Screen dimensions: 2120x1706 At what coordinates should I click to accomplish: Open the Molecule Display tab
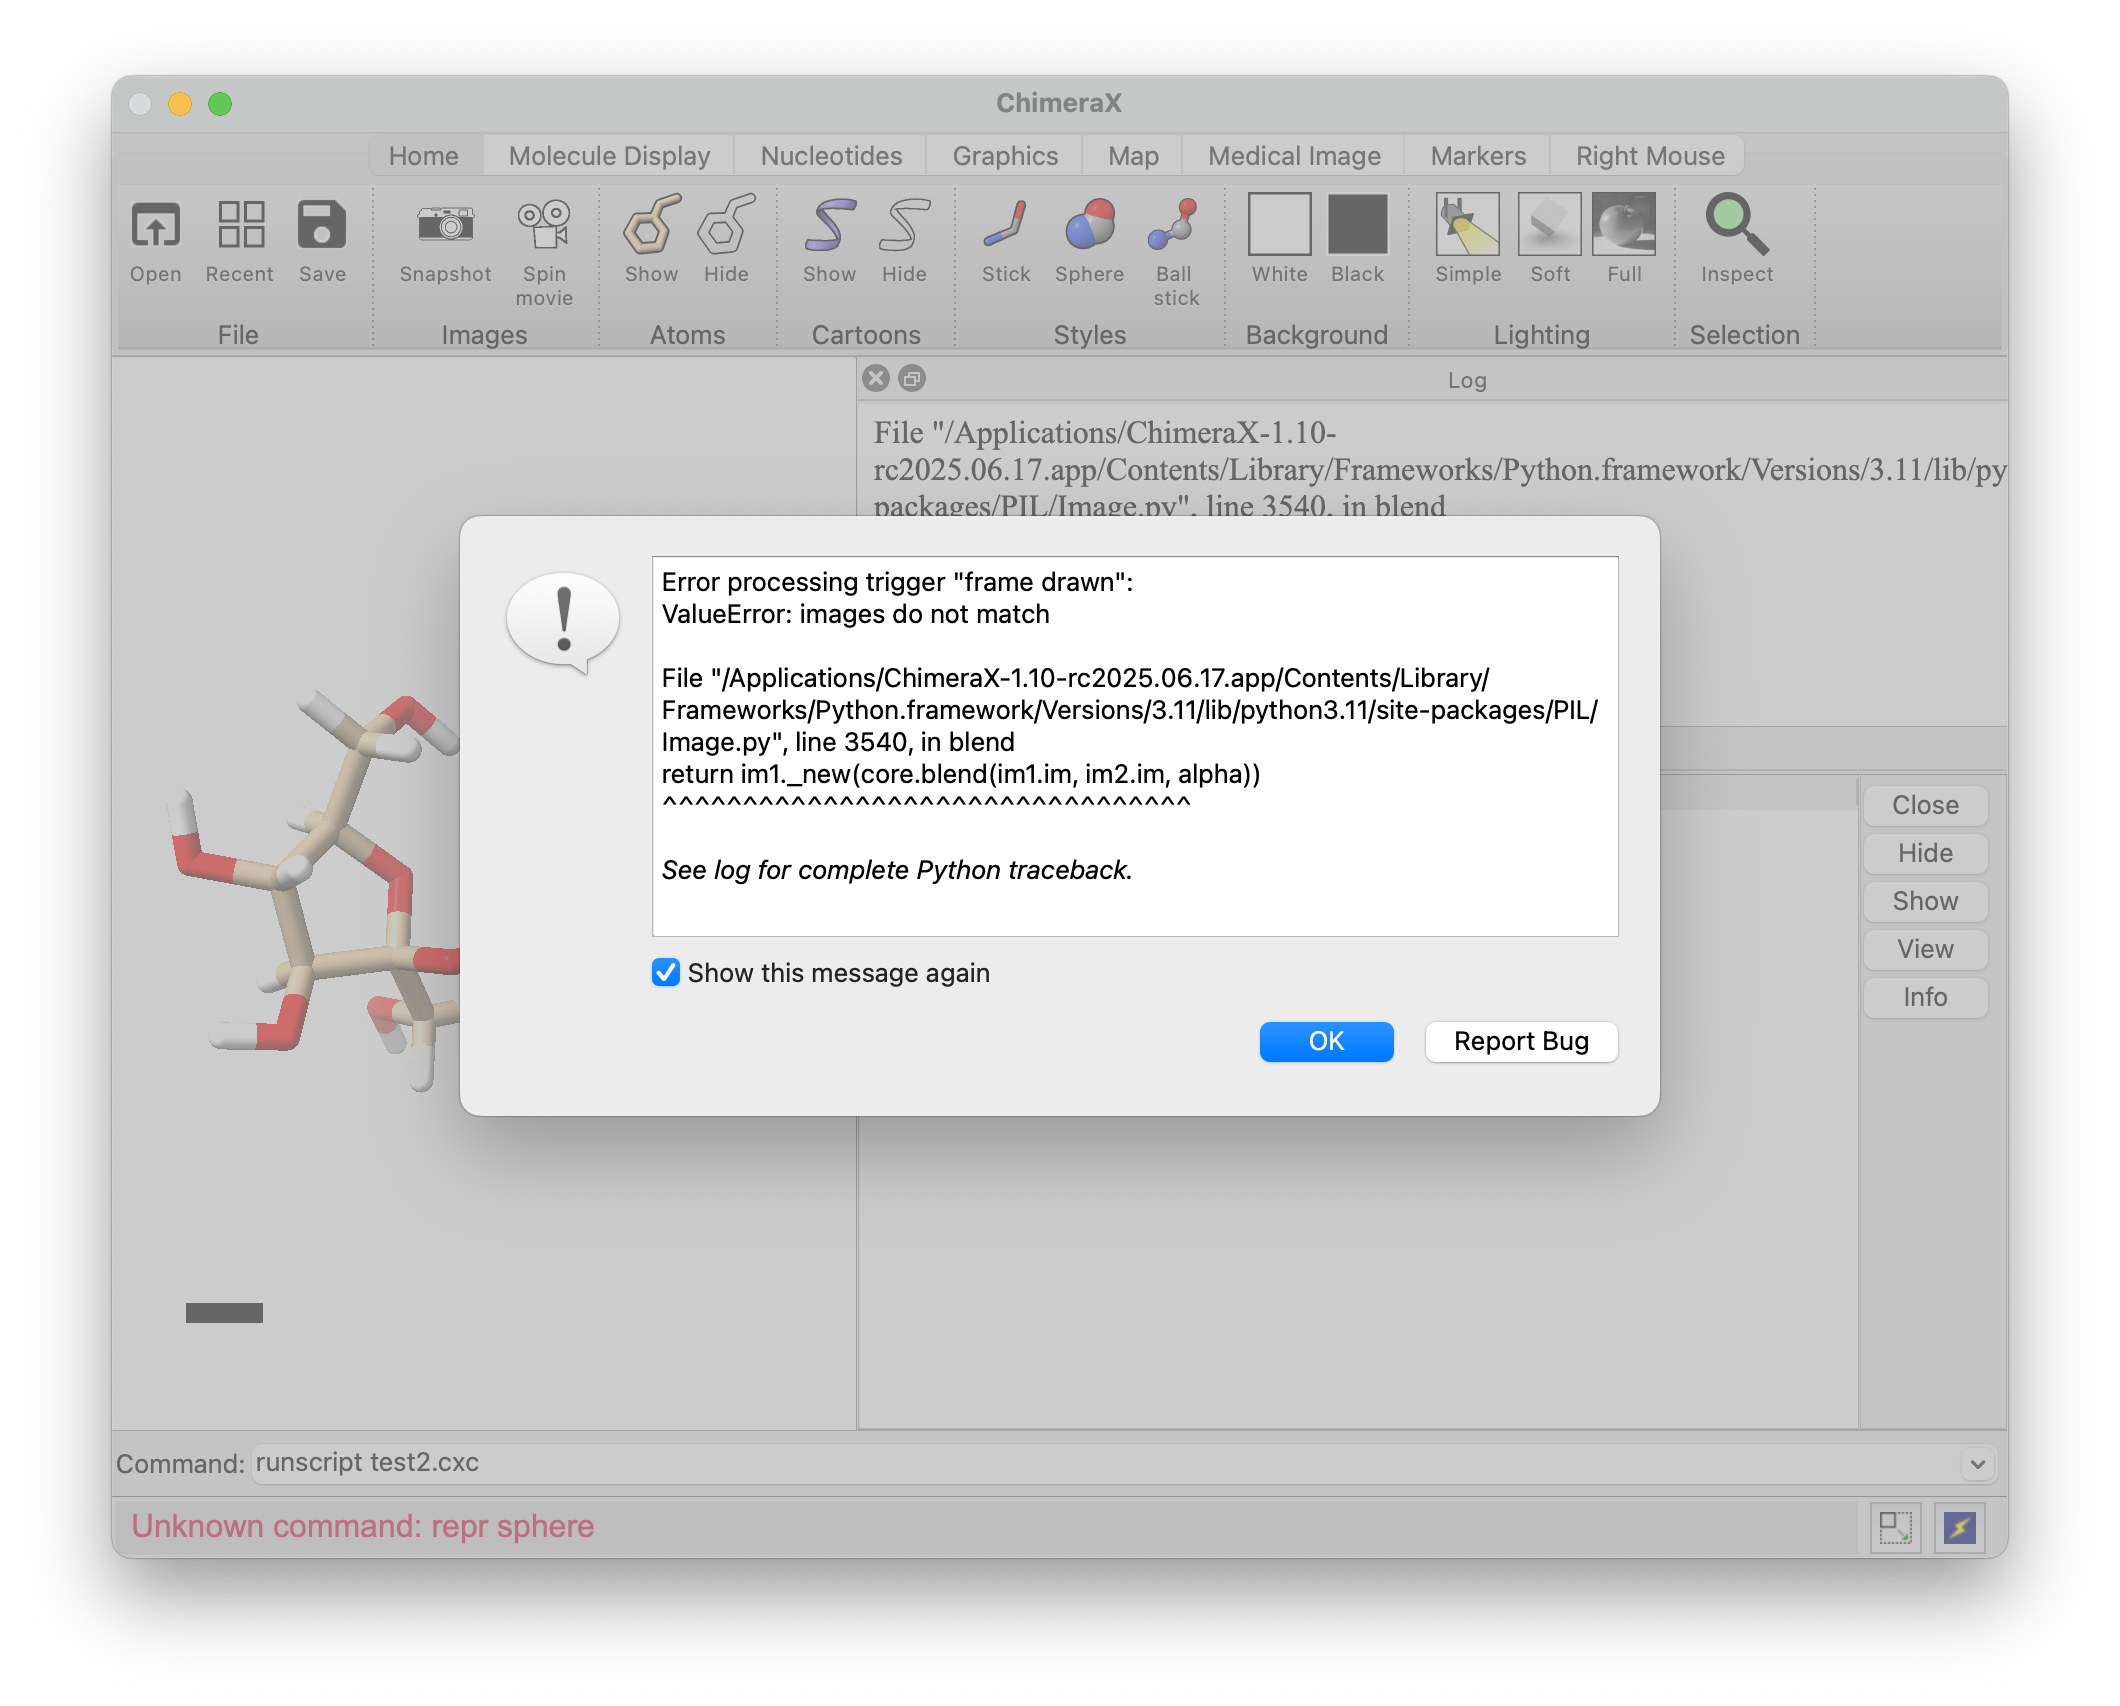pyautogui.click(x=609, y=156)
